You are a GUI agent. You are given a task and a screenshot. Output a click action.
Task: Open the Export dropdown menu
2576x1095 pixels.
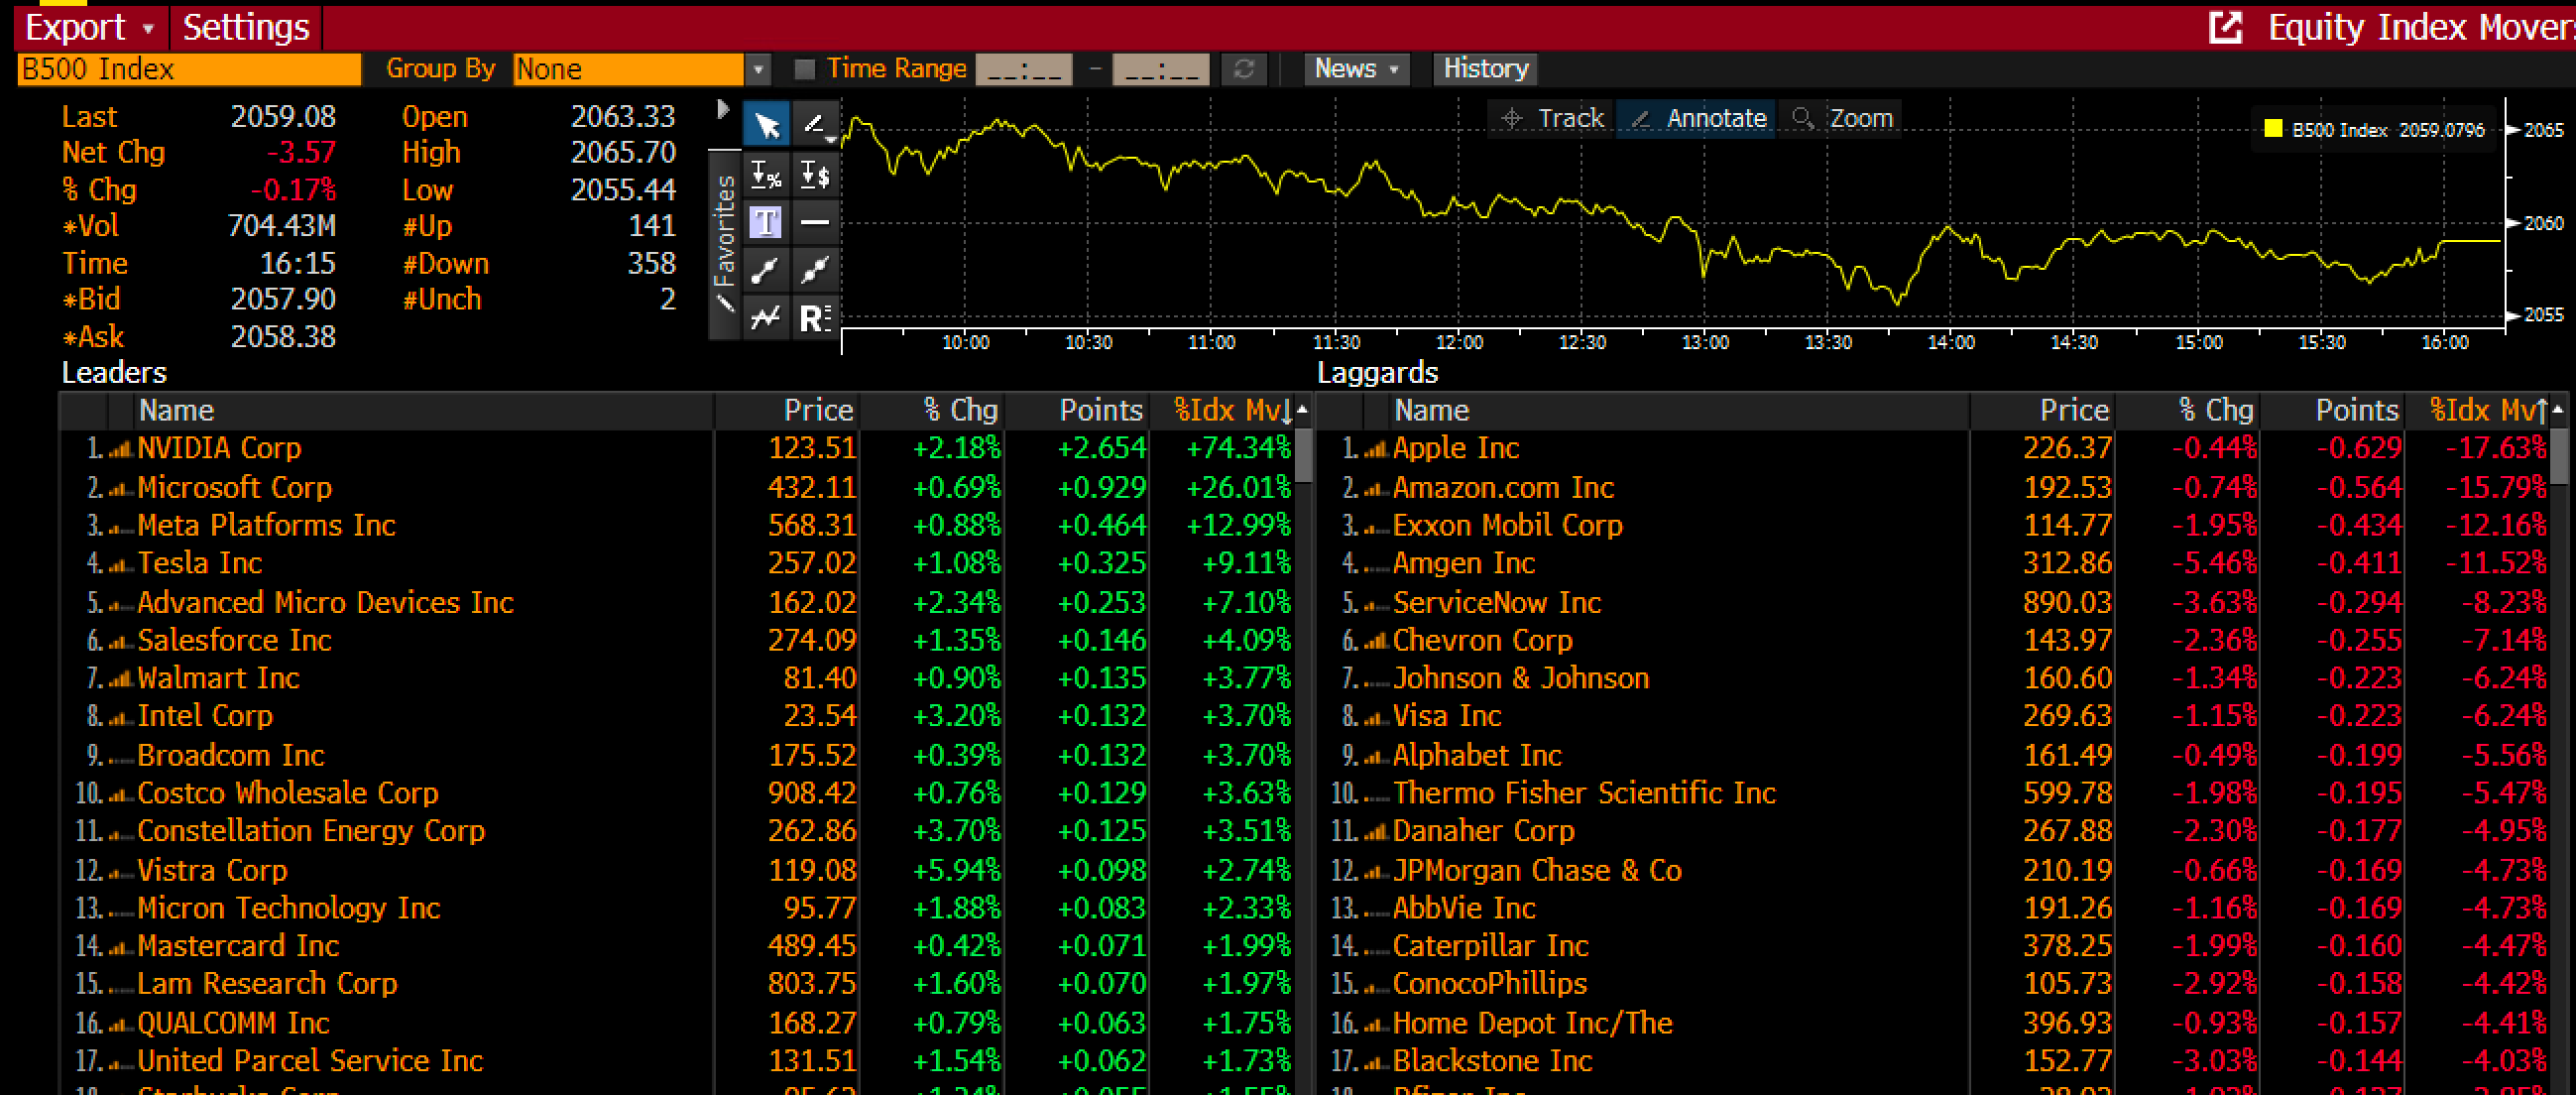point(89,27)
